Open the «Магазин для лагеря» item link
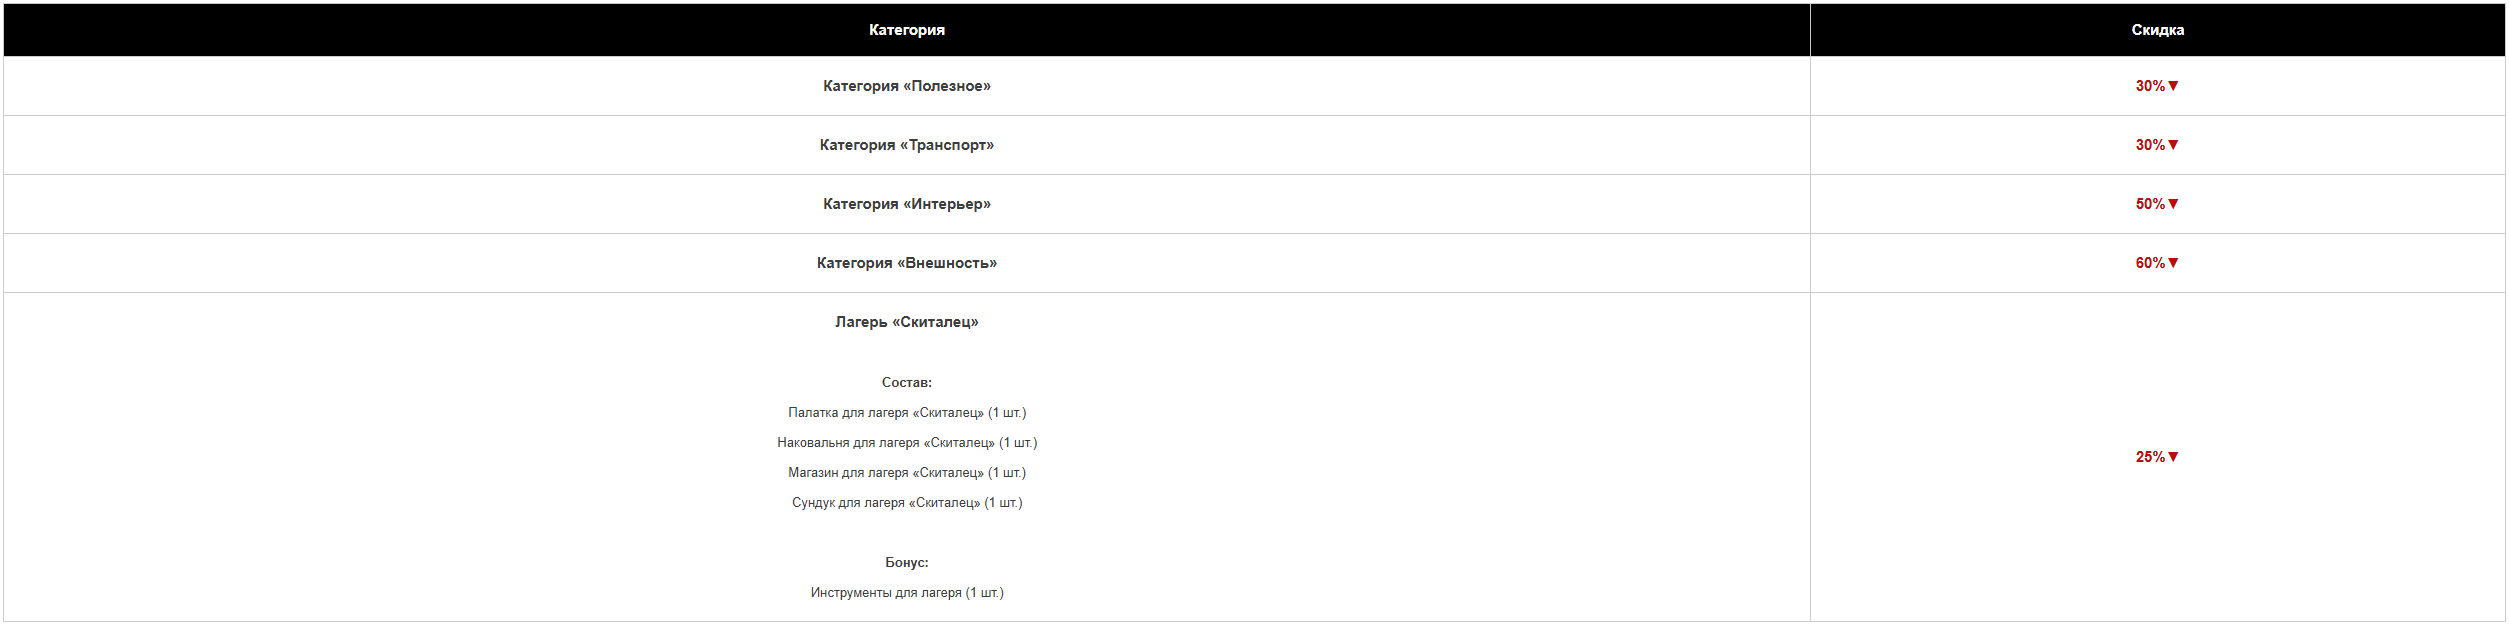This screenshot has height=625, width=2509. [x=906, y=473]
